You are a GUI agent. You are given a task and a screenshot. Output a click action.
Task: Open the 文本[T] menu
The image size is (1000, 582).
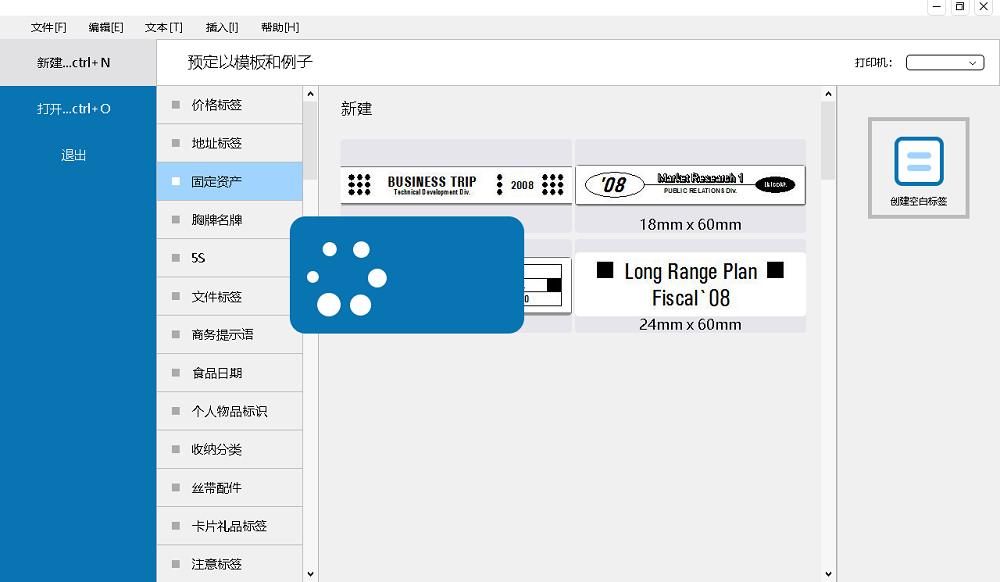pos(163,27)
